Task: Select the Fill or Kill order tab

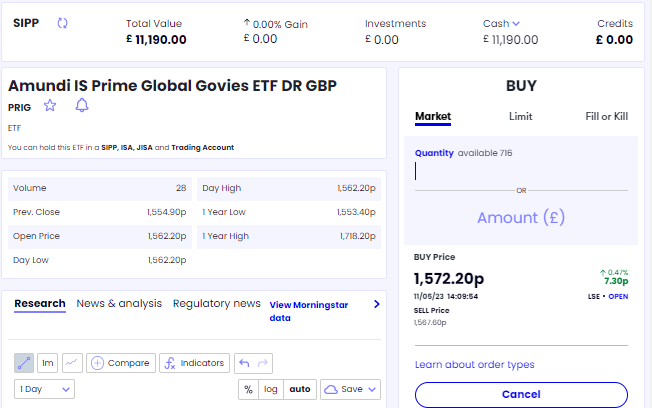Action: coord(607,116)
